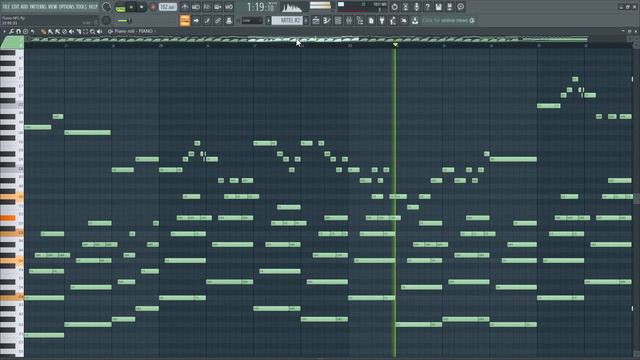Open the EDIT menu
This screenshot has height=360, width=640.
[15, 7]
